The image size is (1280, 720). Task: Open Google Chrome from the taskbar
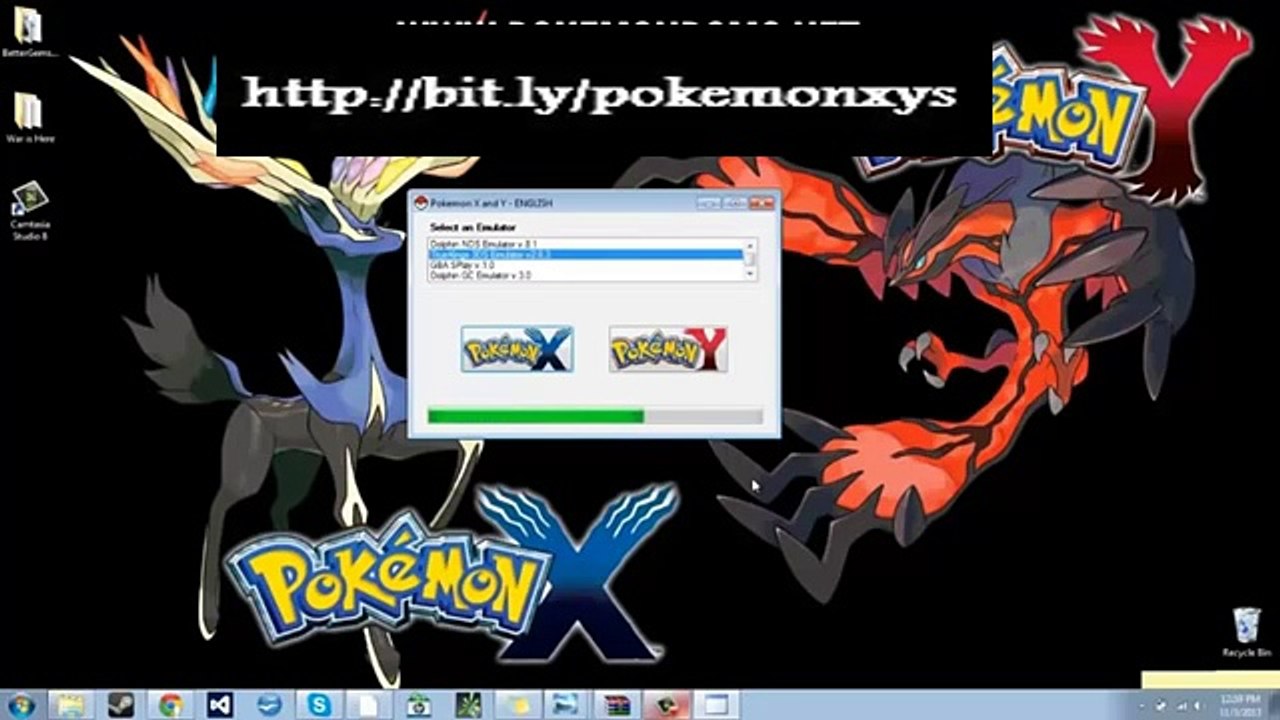click(171, 704)
